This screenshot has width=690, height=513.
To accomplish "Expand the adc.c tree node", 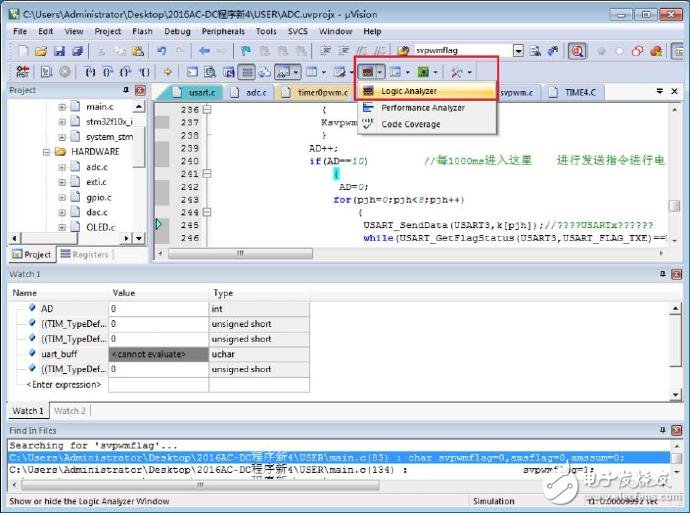I will [62, 167].
